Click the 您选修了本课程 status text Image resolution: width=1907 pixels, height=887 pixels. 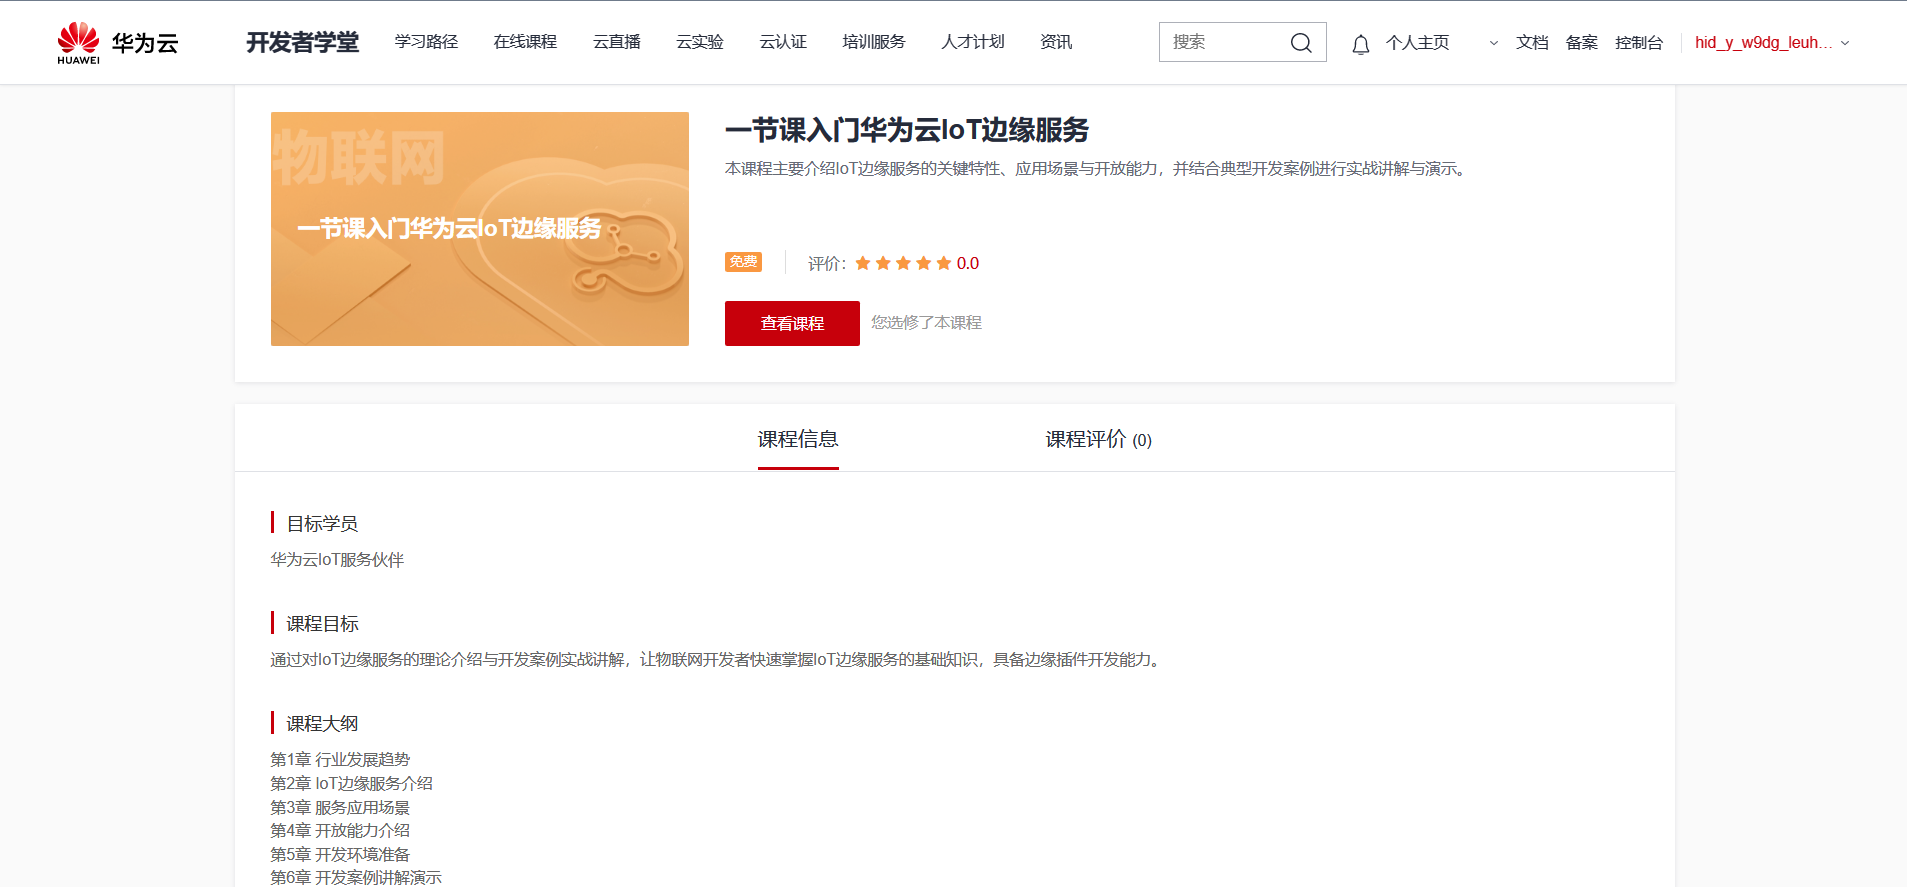click(926, 323)
